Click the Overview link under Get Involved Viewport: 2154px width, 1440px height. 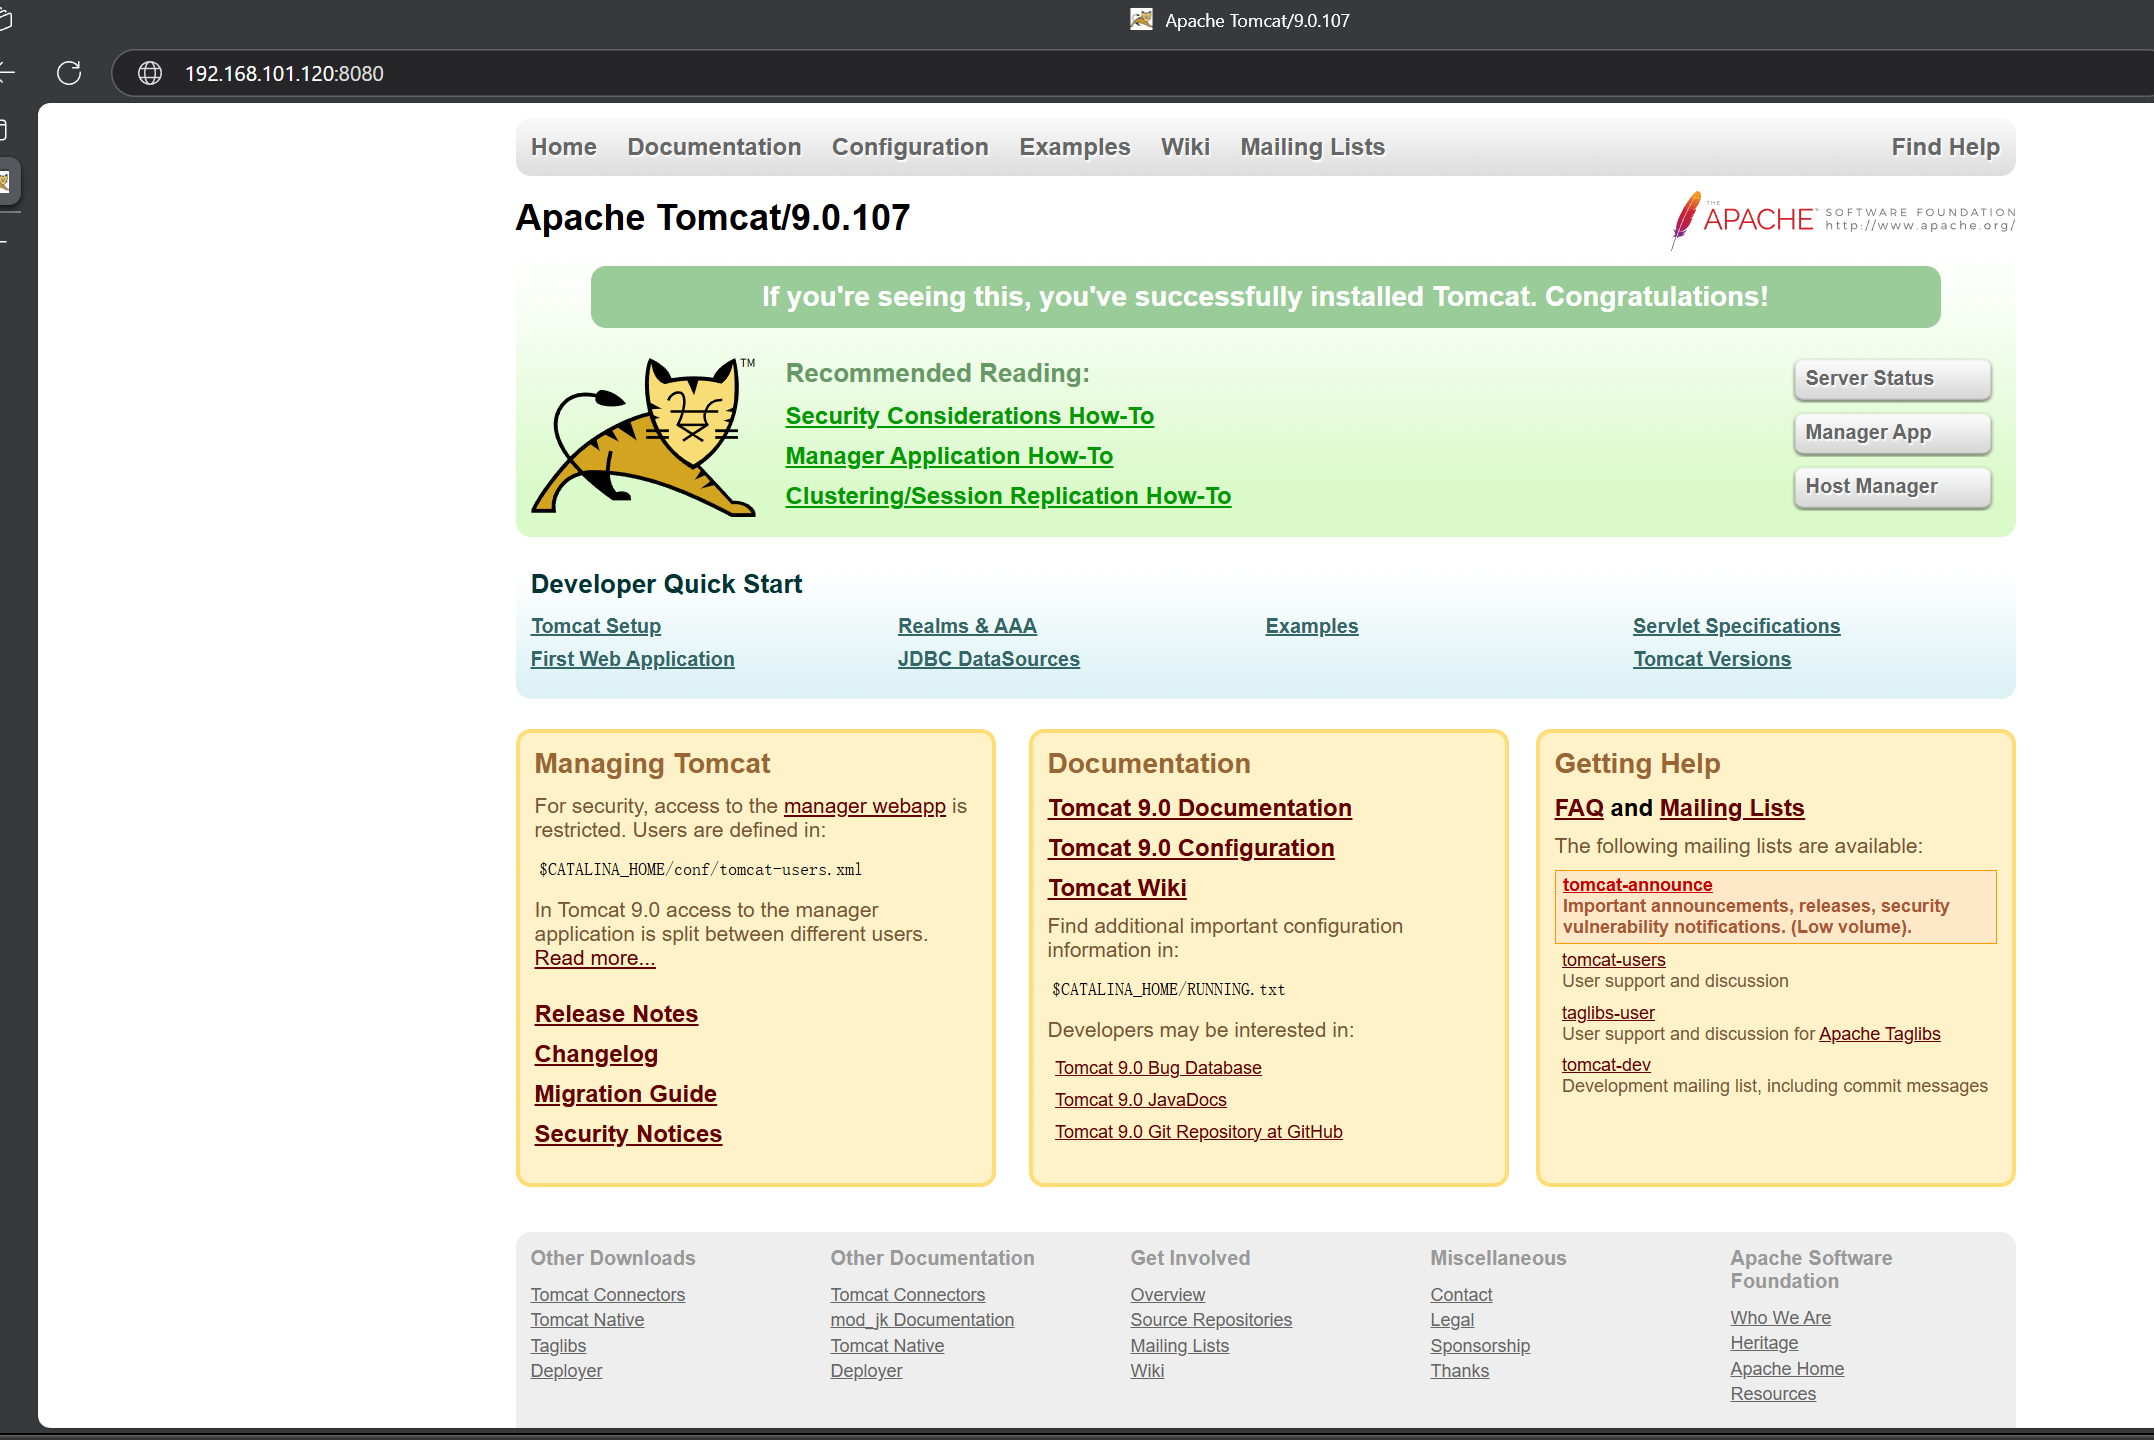click(1168, 1295)
